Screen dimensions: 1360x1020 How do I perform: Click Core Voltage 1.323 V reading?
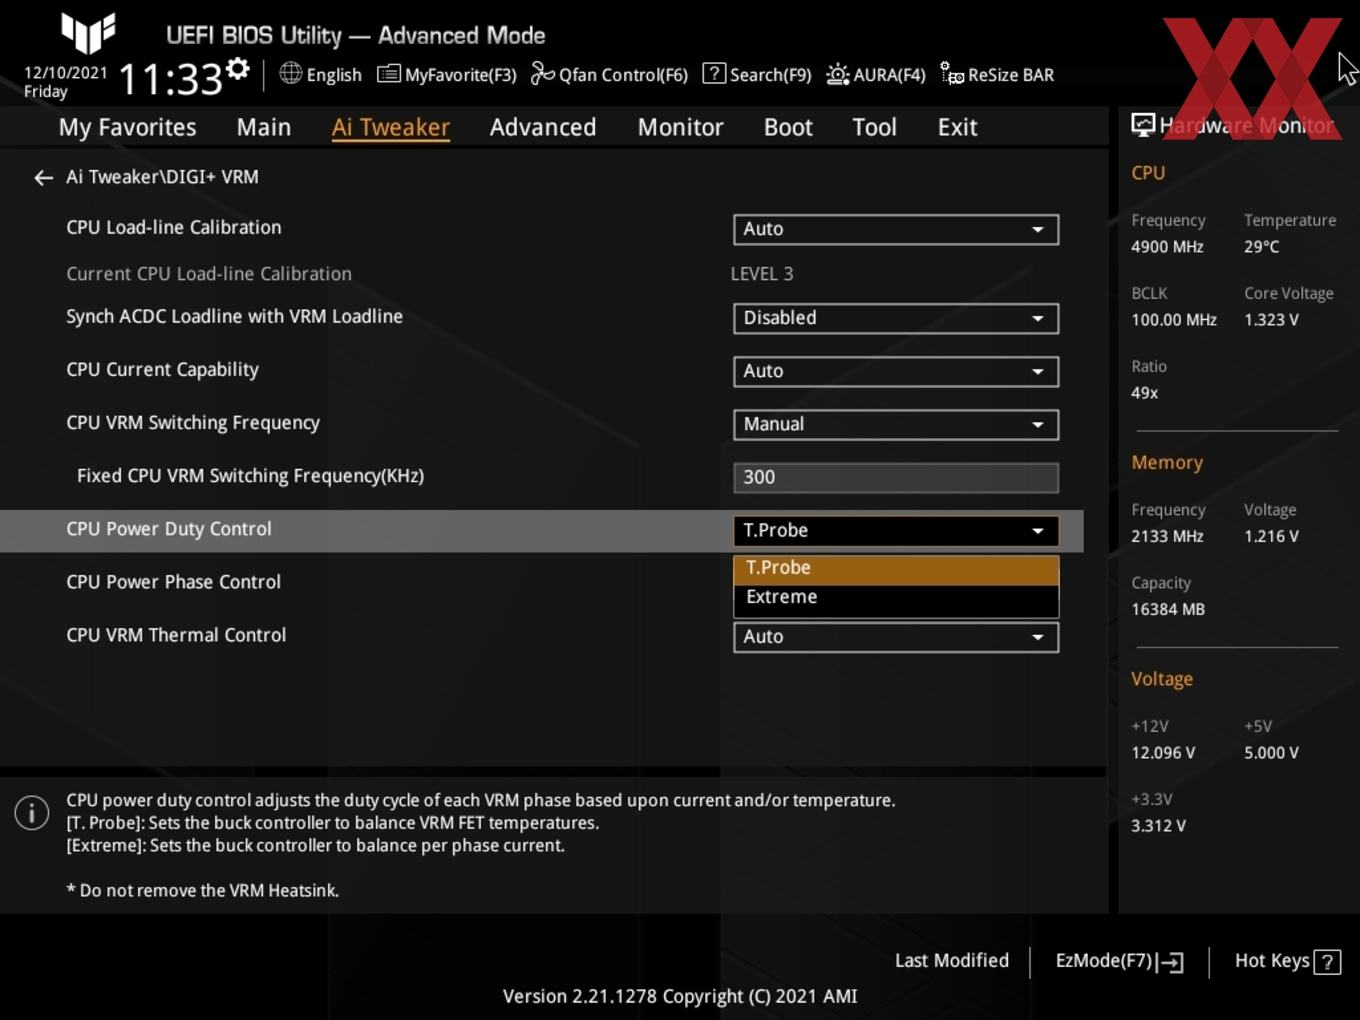1271,320
